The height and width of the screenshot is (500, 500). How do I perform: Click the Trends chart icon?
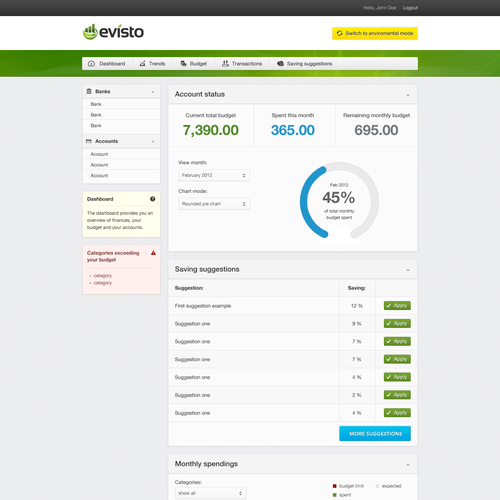[142, 63]
